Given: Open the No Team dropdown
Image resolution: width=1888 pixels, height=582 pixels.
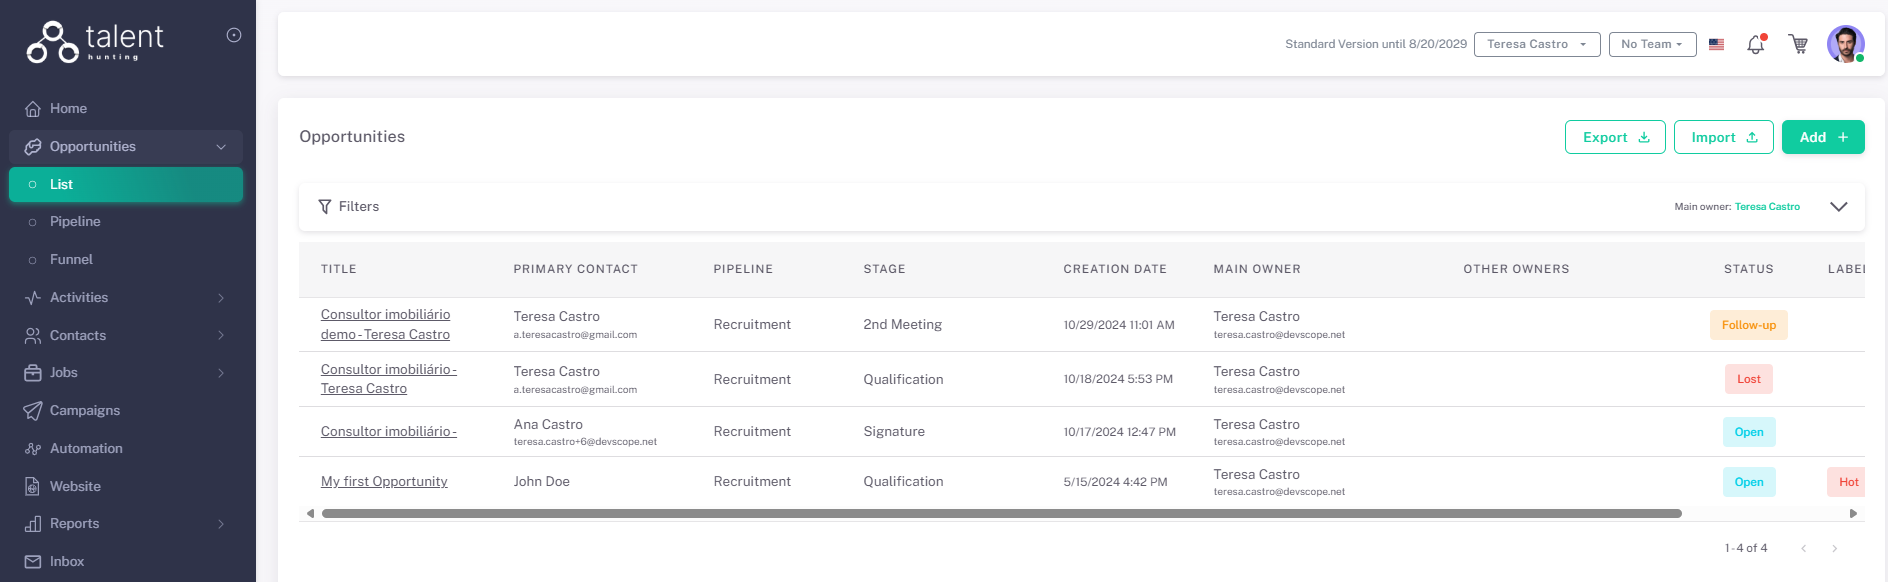Looking at the screenshot, I should (1652, 44).
